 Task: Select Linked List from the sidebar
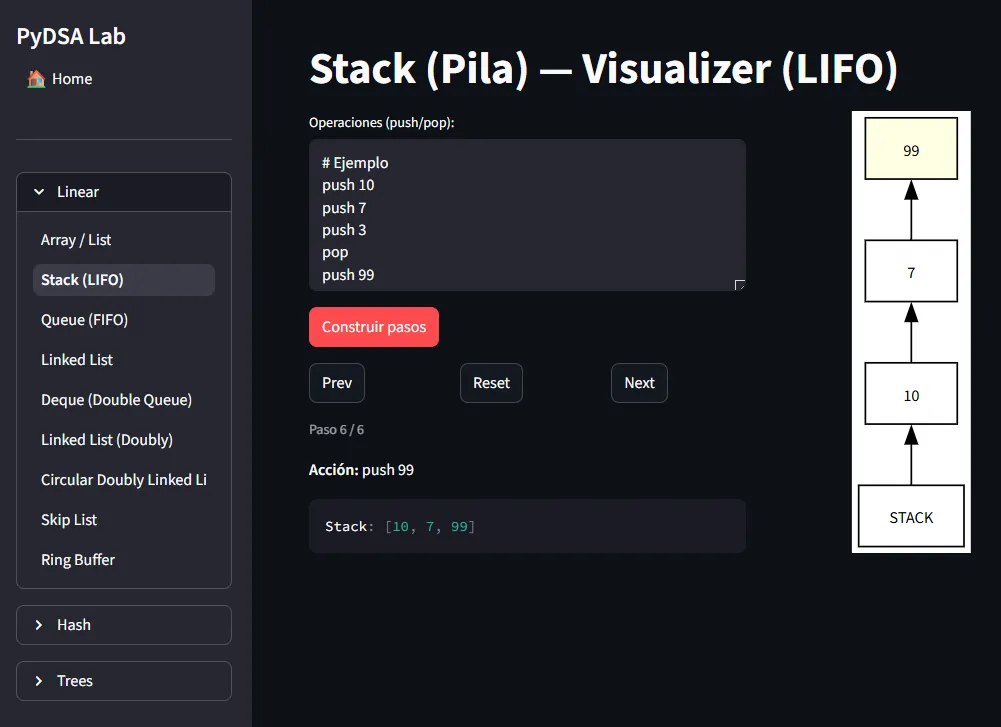coord(77,359)
